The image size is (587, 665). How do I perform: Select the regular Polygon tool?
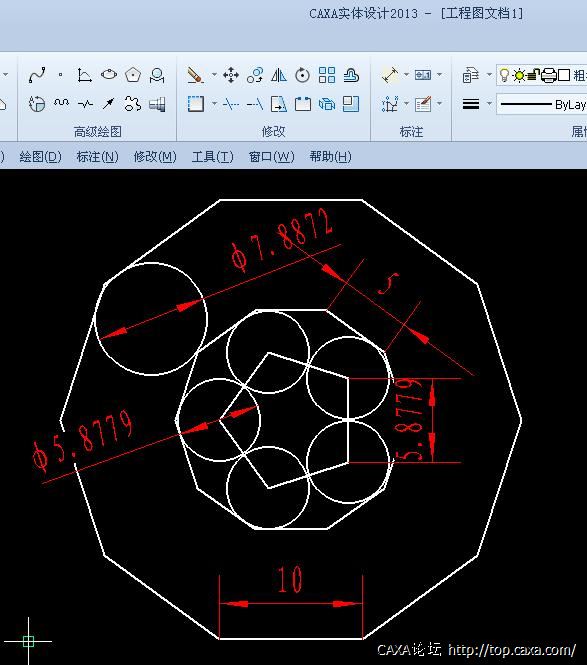click(x=133, y=75)
